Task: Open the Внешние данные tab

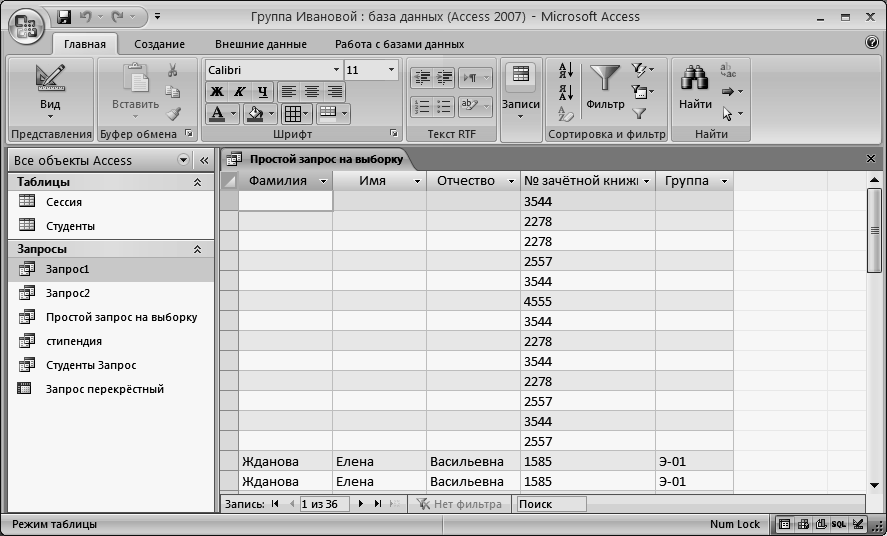Action: point(261,44)
